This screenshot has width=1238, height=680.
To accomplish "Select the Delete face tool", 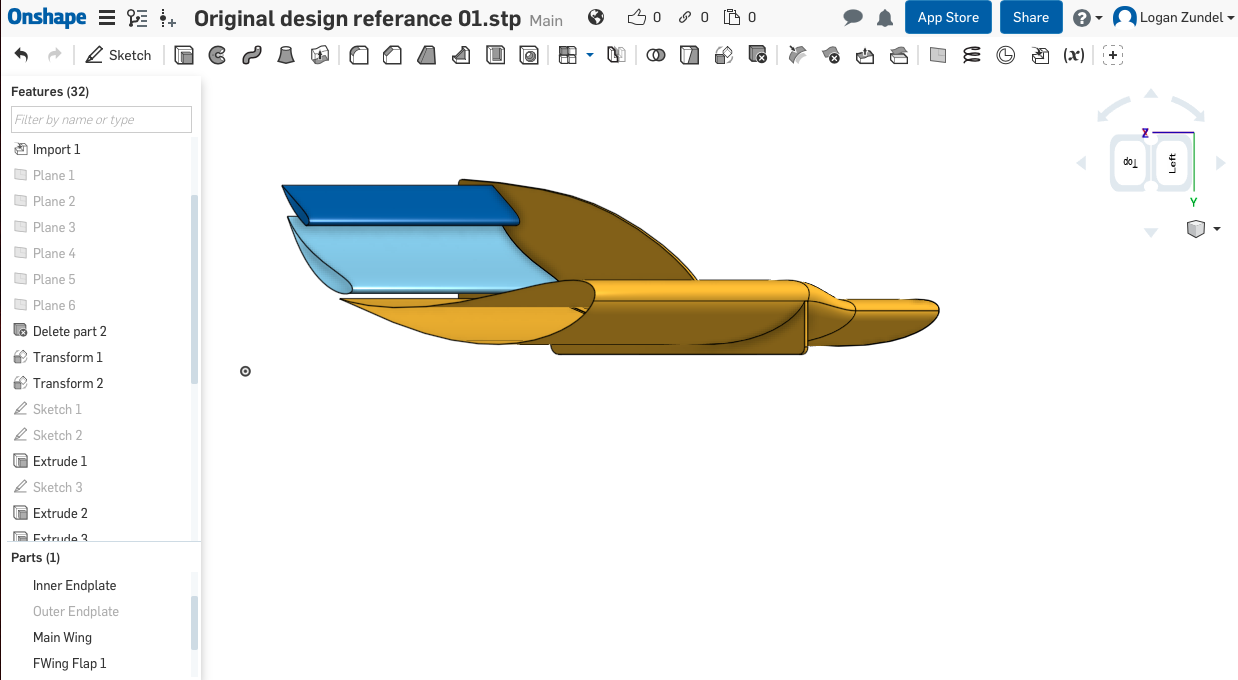I will click(x=831, y=55).
